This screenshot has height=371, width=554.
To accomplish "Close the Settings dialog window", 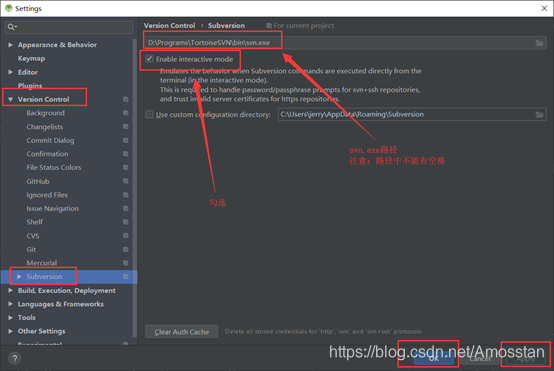I will pos(544,8).
